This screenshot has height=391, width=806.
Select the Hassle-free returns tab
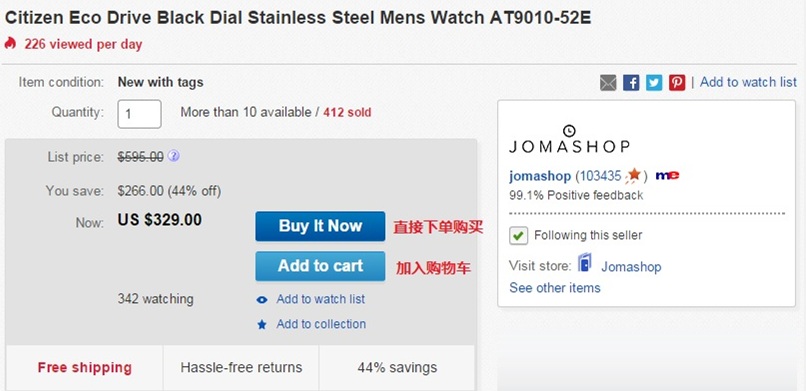241,368
